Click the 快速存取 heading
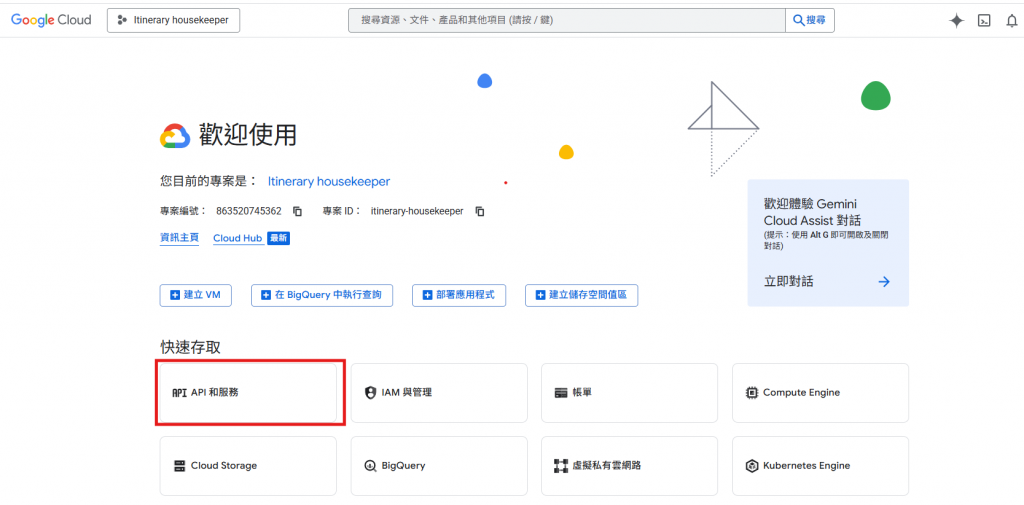Viewport: 1024px width, 505px height. coord(191,348)
